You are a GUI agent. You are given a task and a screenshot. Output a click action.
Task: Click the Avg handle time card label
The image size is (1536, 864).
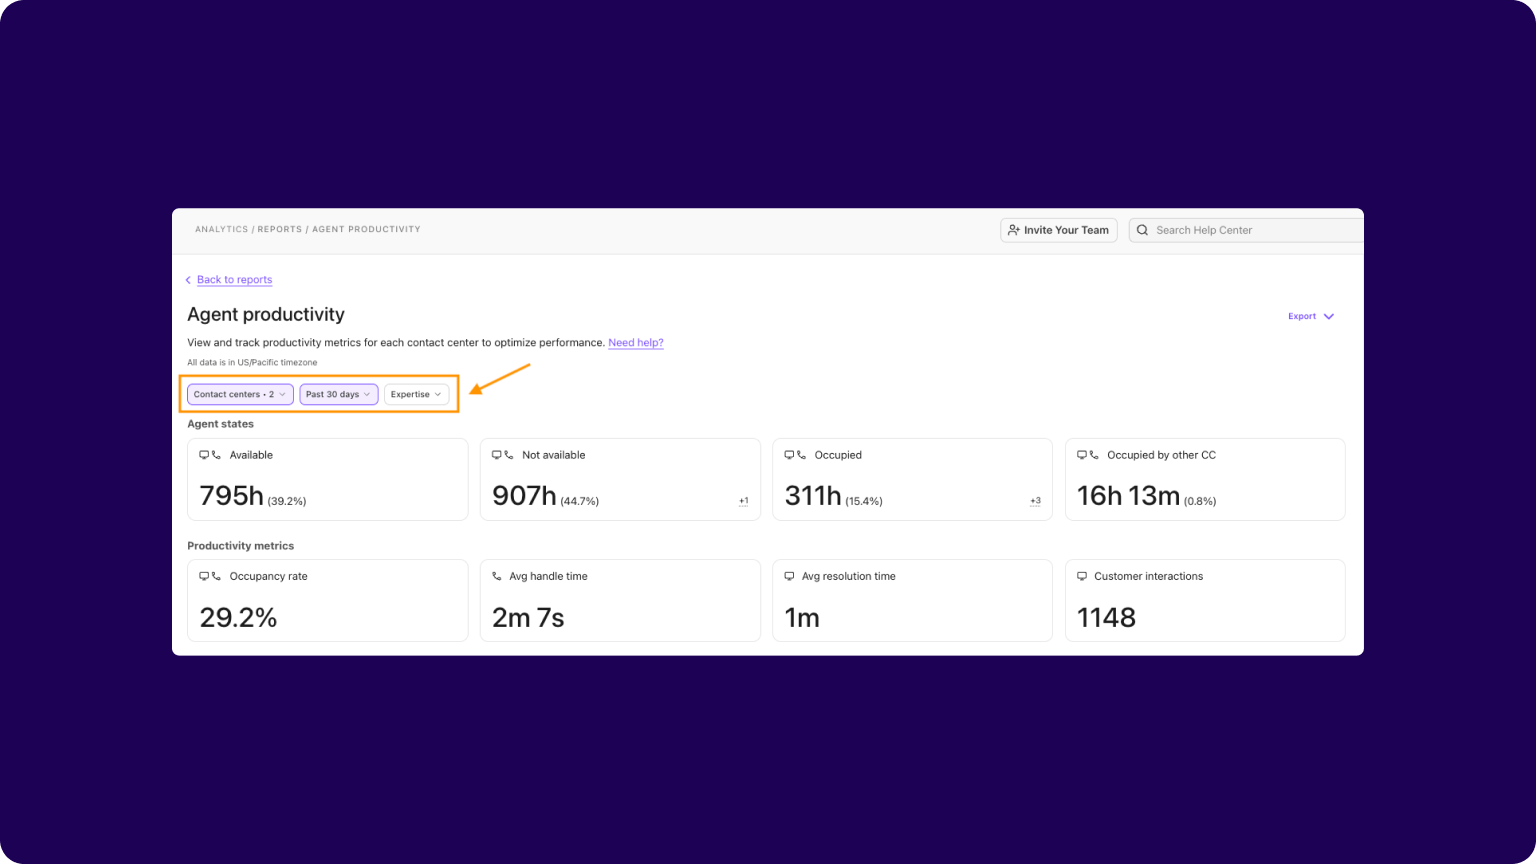point(548,576)
